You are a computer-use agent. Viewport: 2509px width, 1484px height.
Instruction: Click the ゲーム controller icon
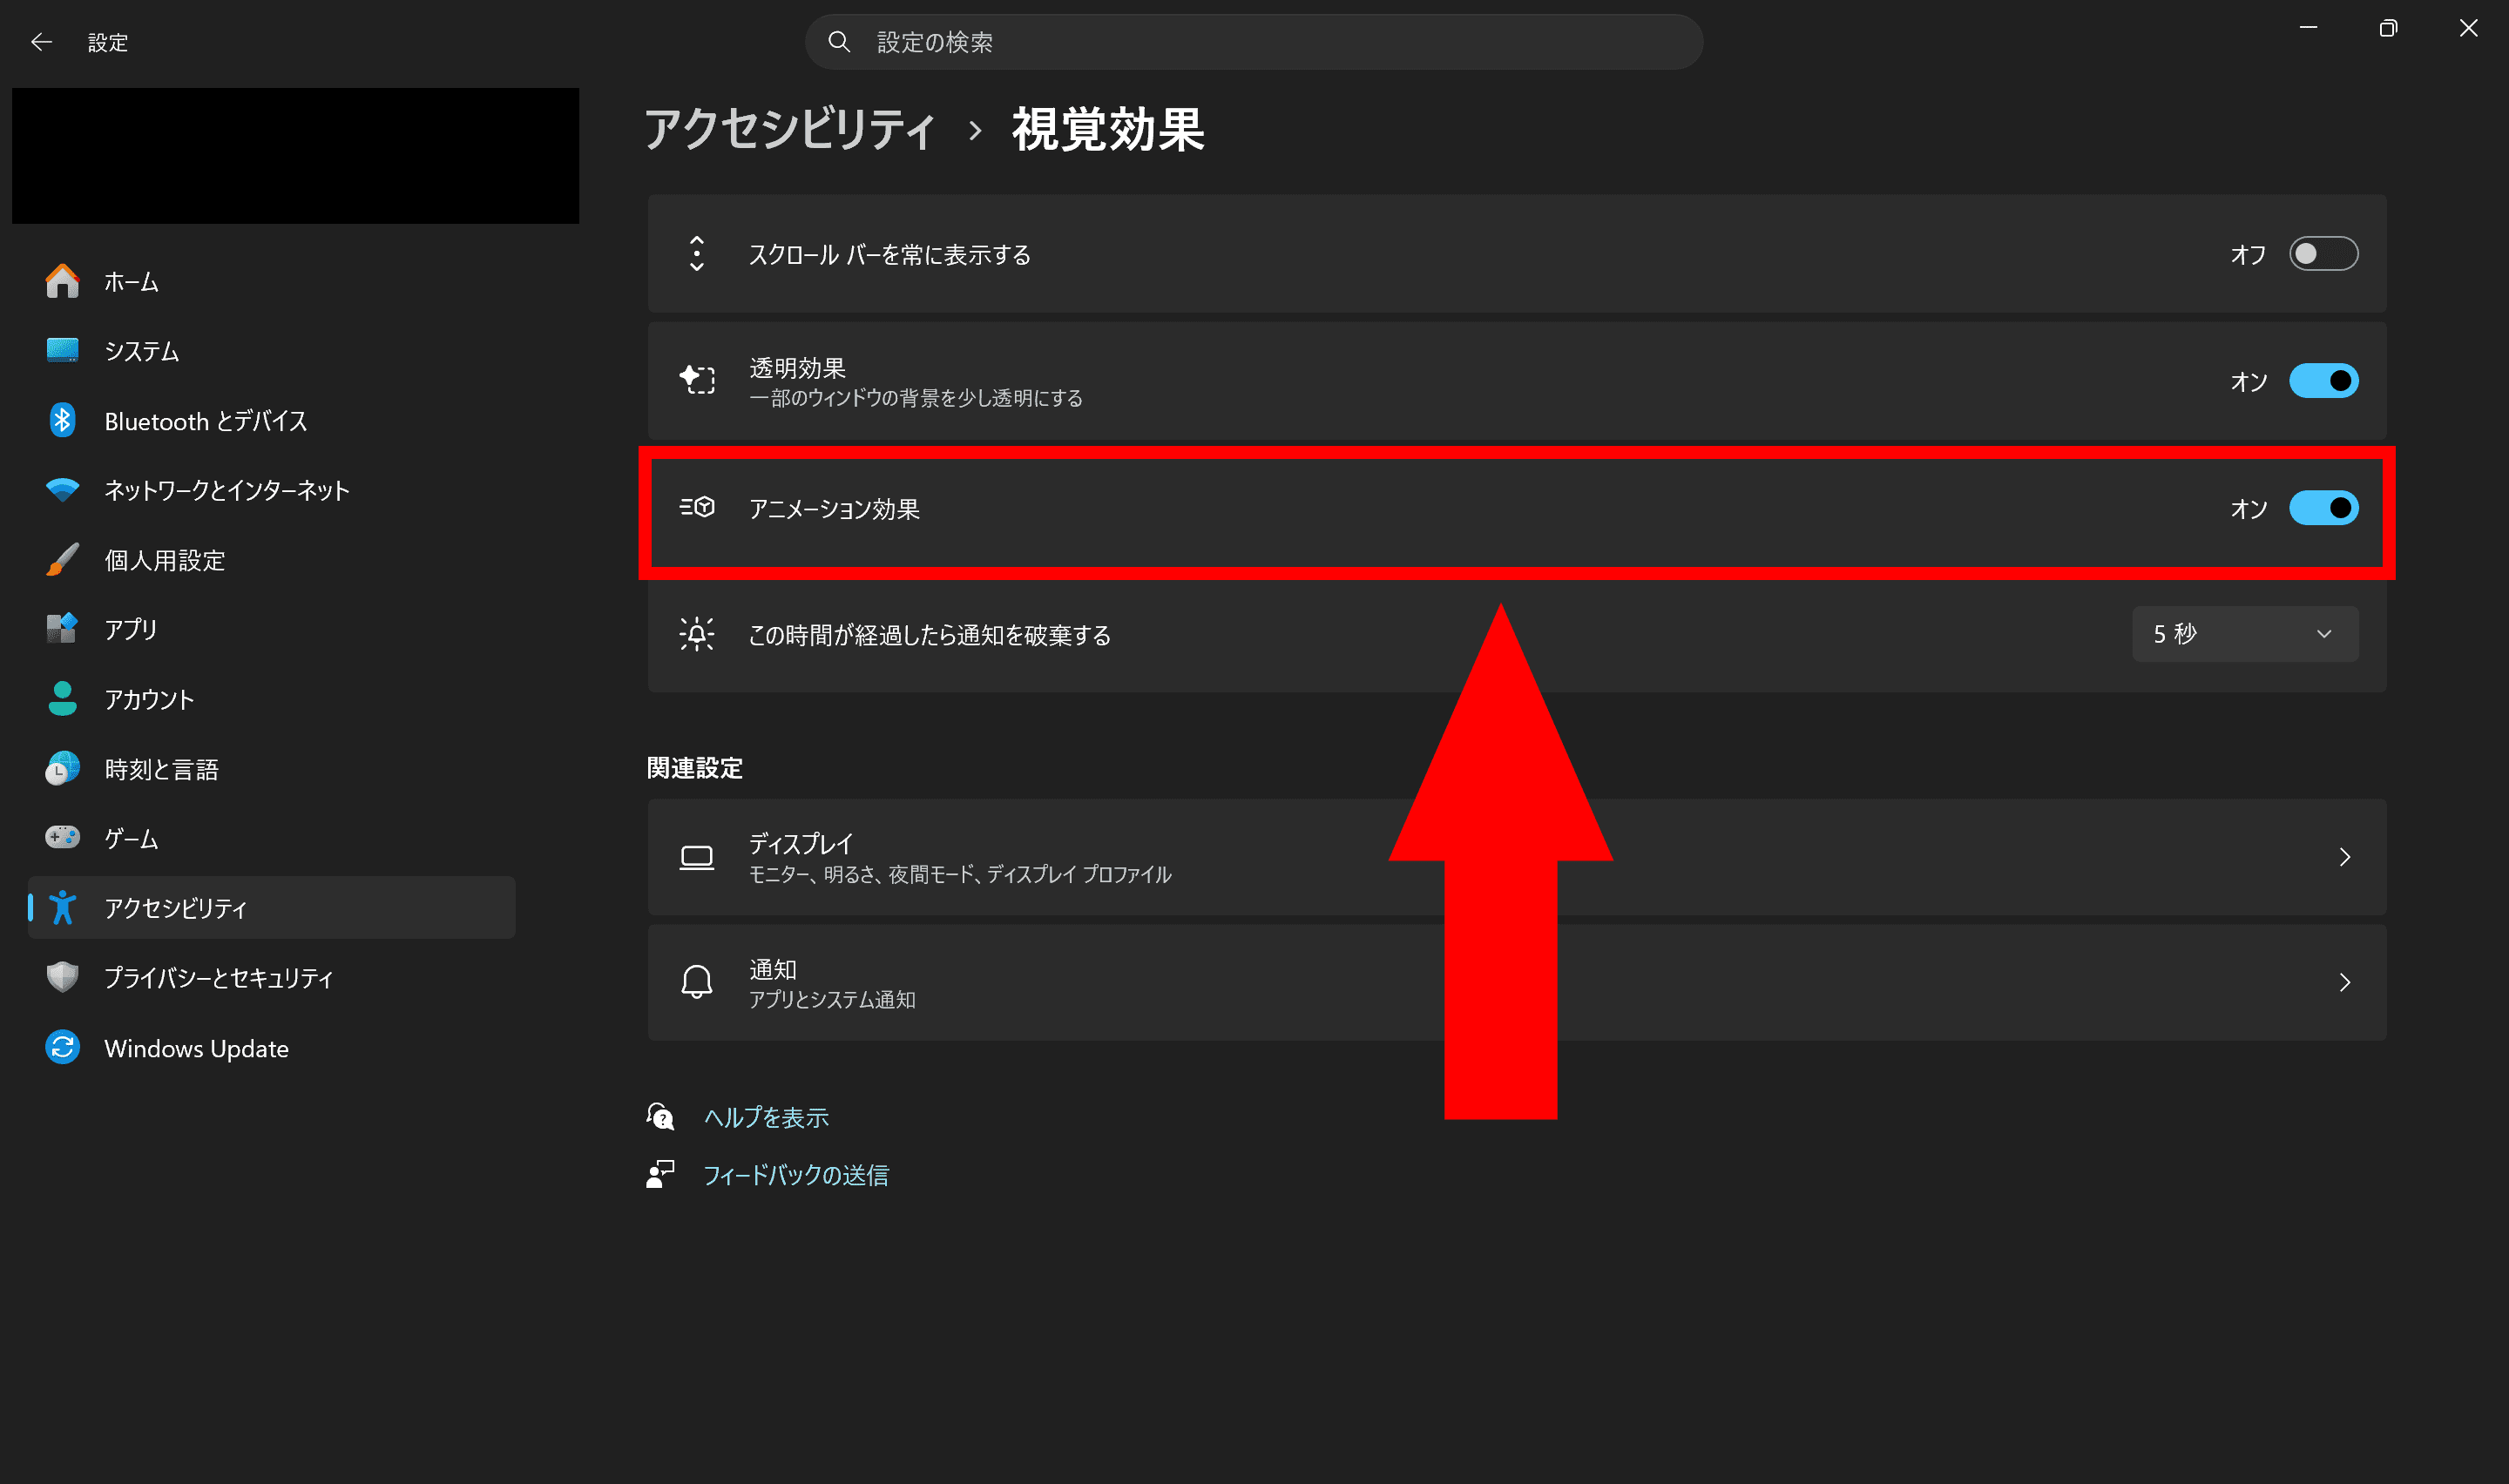(x=62, y=837)
